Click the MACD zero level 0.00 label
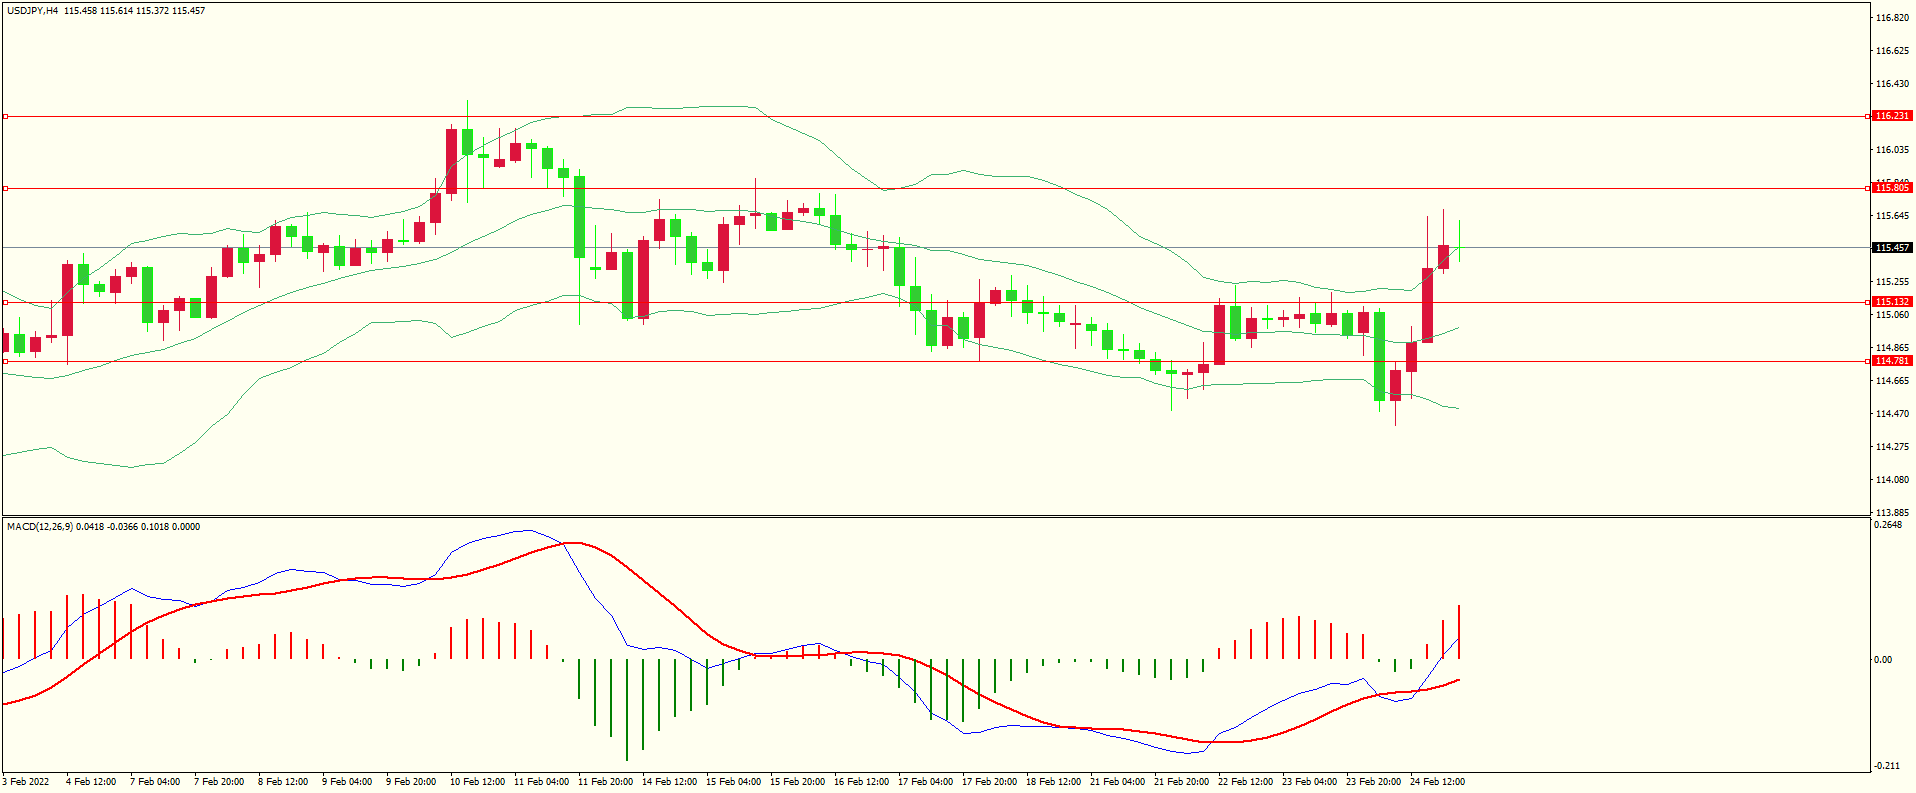Image resolution: width=1916 pixels, height=793 pixels. pos(1883,660)
